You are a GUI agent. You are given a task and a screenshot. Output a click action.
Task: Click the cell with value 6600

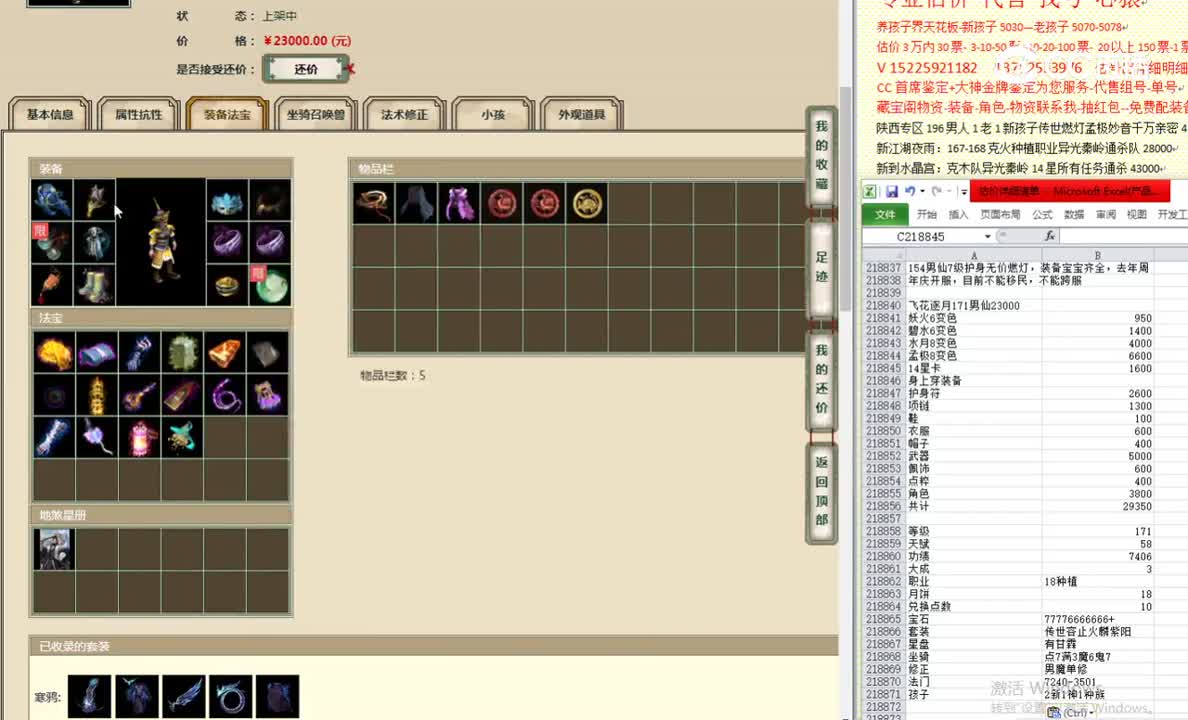[1098, 355]
